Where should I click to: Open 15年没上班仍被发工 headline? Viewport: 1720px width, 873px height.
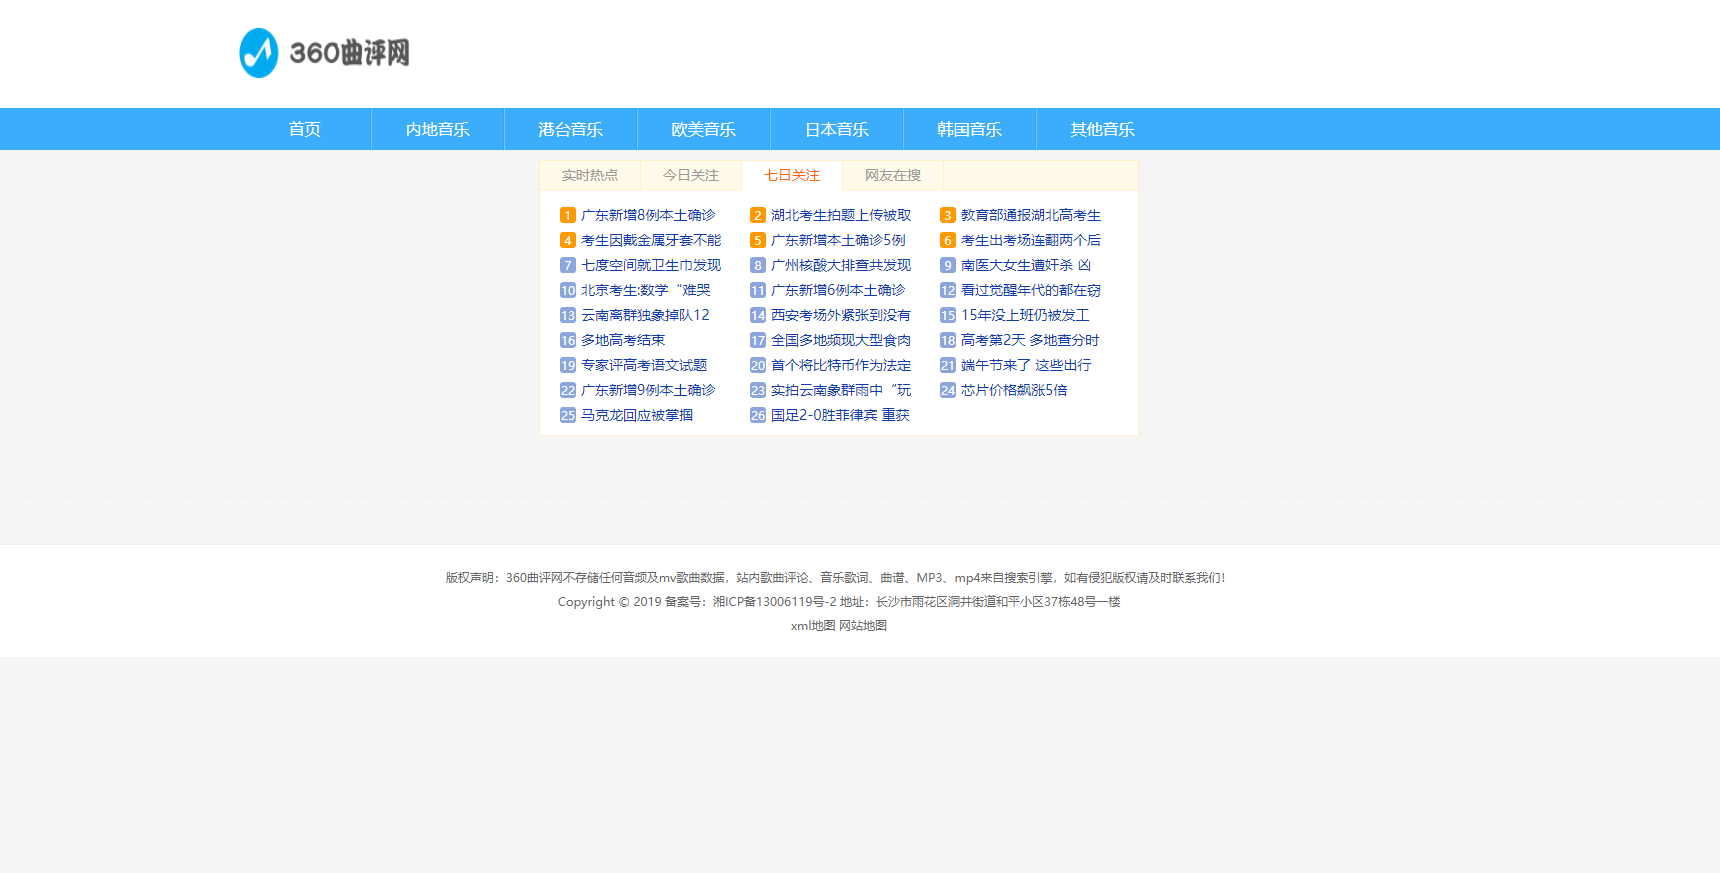[x=1025, y=315]
